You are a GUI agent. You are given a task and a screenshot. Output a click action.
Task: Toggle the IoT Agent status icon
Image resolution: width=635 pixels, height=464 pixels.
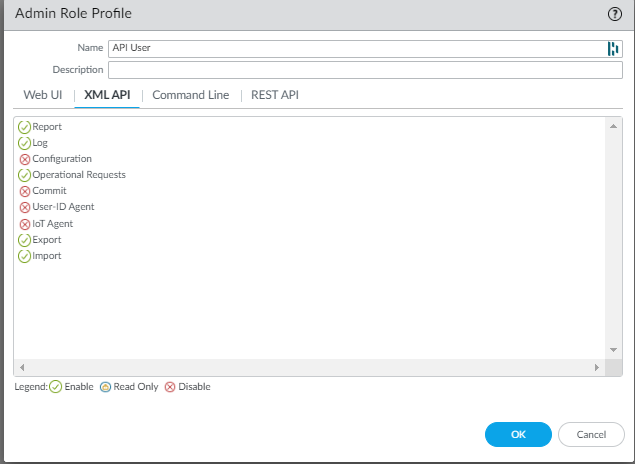click(x=25, y=224)
